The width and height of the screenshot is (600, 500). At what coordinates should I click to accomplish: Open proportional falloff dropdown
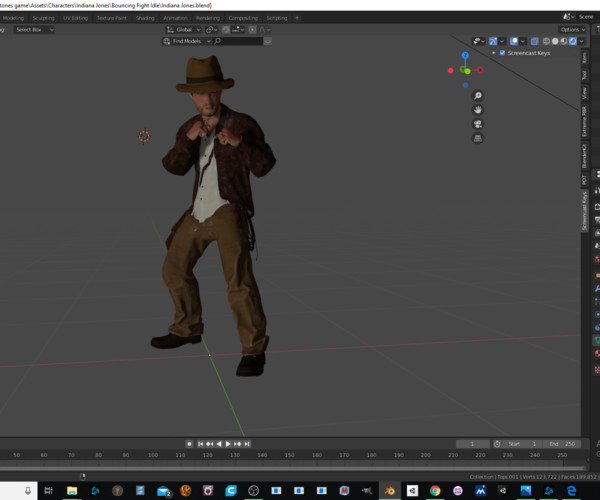[264, 29]
